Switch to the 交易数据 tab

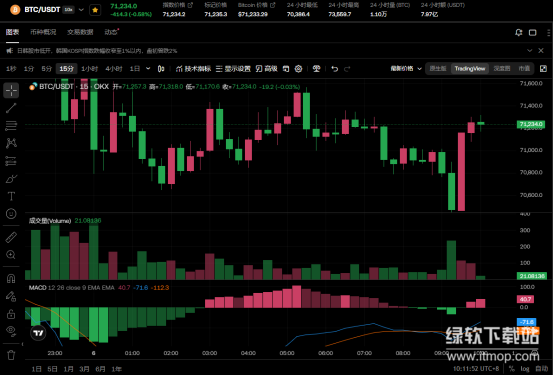point(80,32)
